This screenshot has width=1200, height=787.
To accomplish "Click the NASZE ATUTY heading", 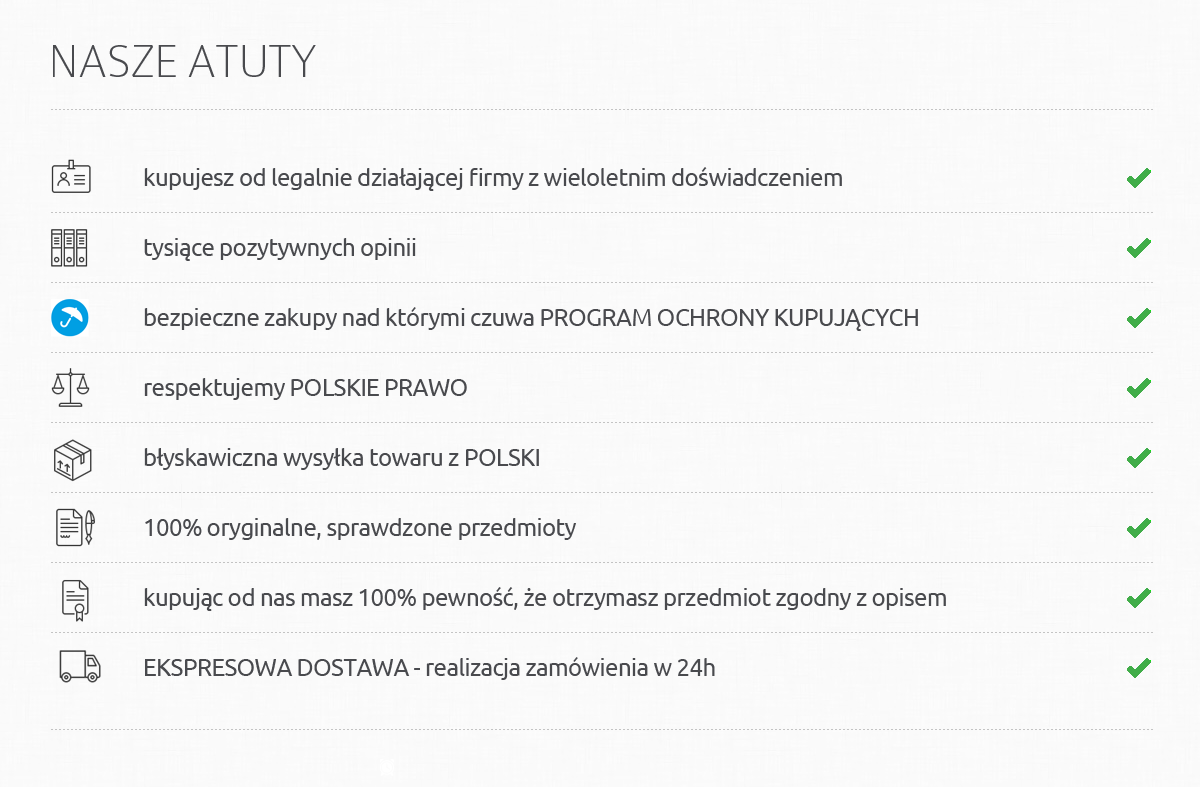I will click(183, 61).
